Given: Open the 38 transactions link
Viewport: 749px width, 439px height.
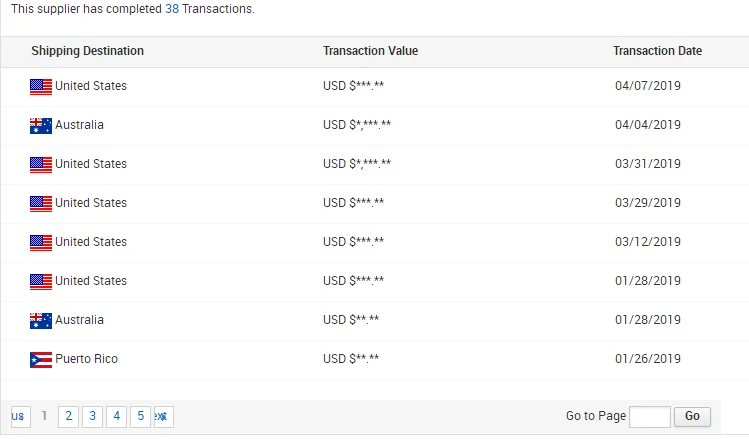Looking at the screenshot, I should [x=172, y=9].
